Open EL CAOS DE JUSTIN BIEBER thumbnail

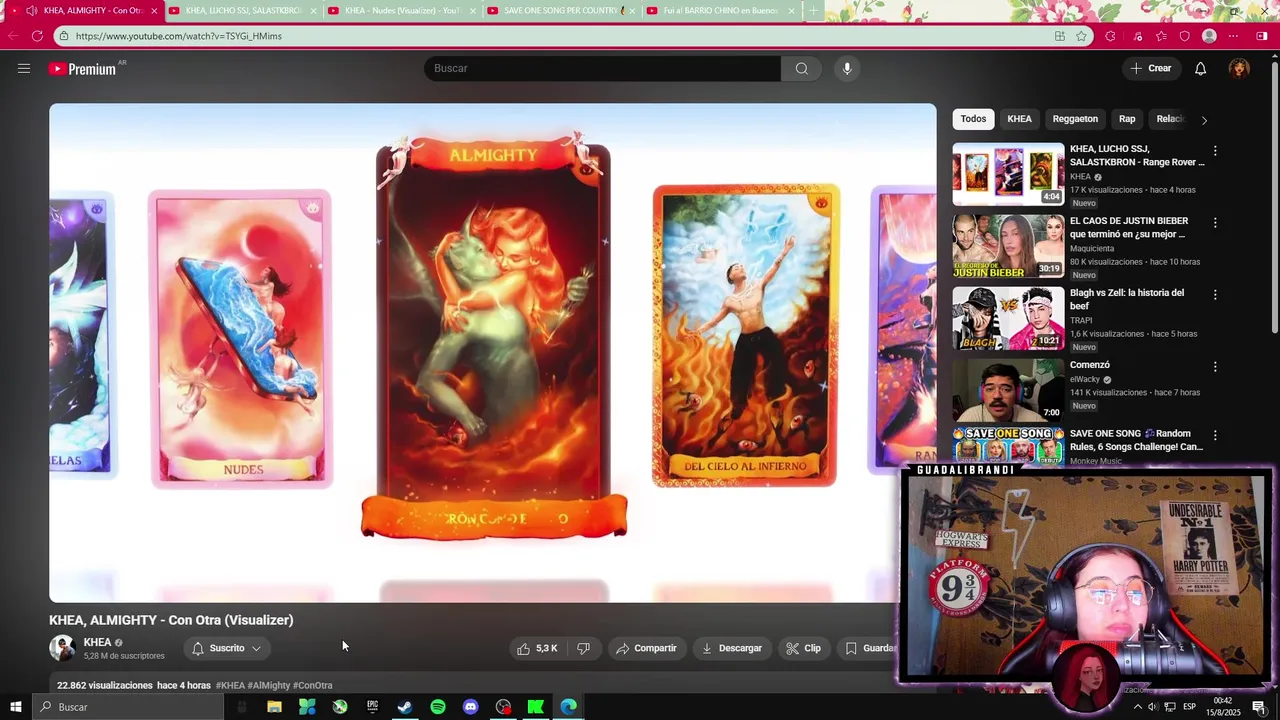(1008, 246)
